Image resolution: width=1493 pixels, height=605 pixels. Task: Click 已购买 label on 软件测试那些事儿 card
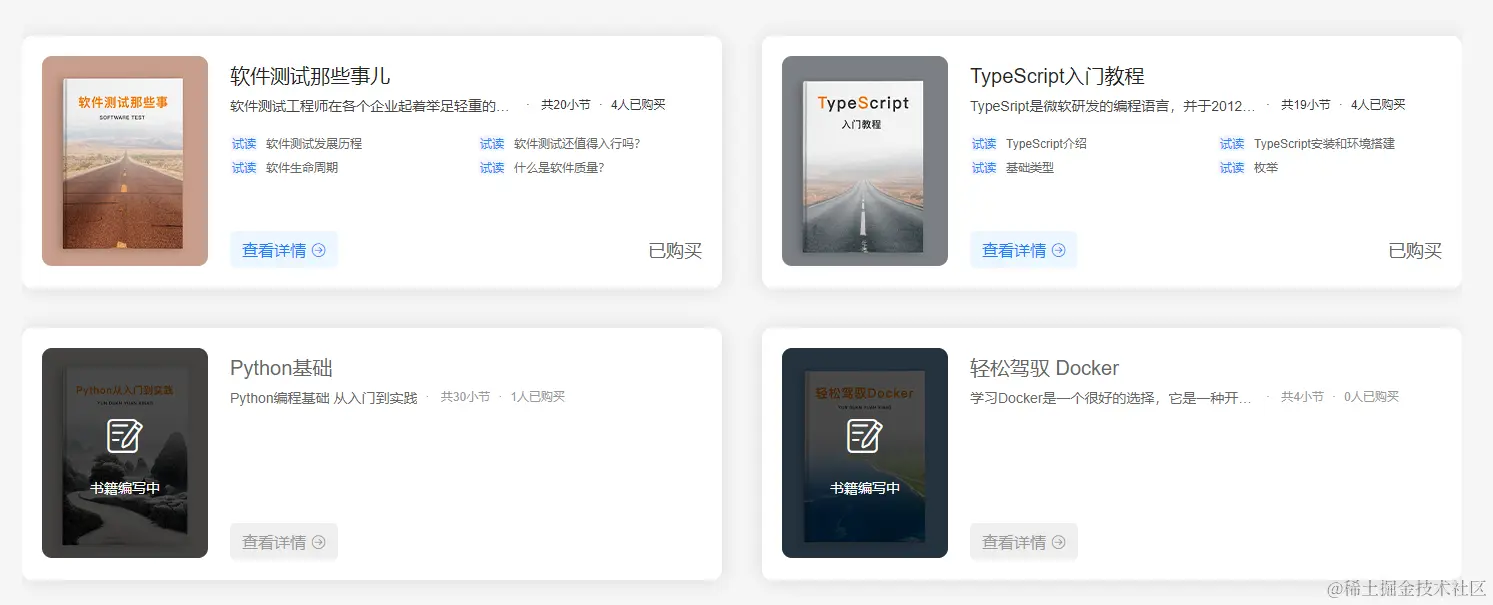[x=676, y=251]
